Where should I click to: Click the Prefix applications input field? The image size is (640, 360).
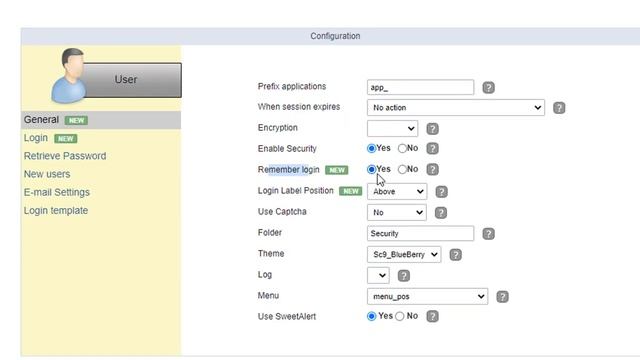click(420, 87)
